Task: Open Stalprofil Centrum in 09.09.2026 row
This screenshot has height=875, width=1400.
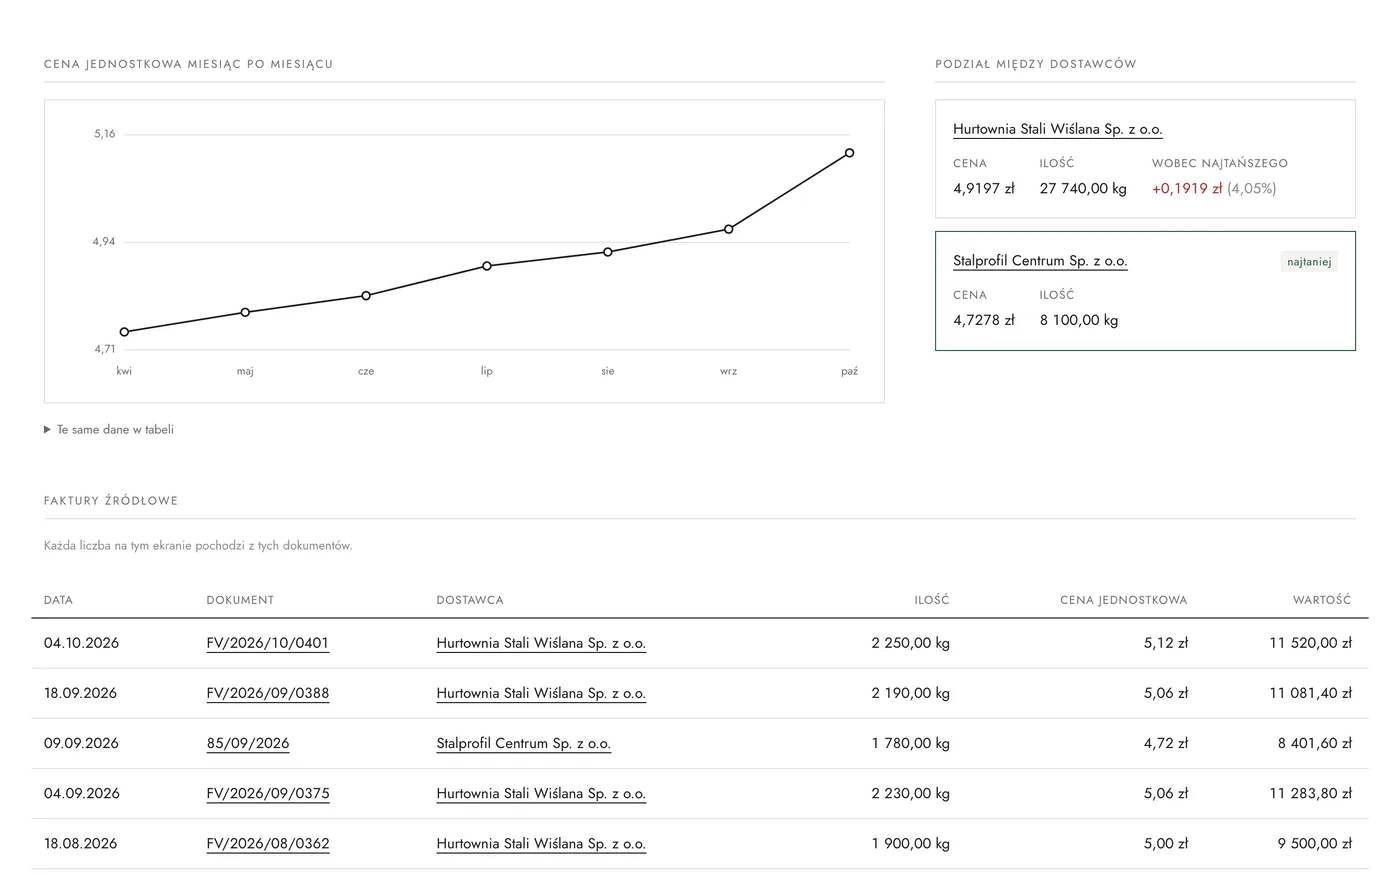Action: pos(524,743)
